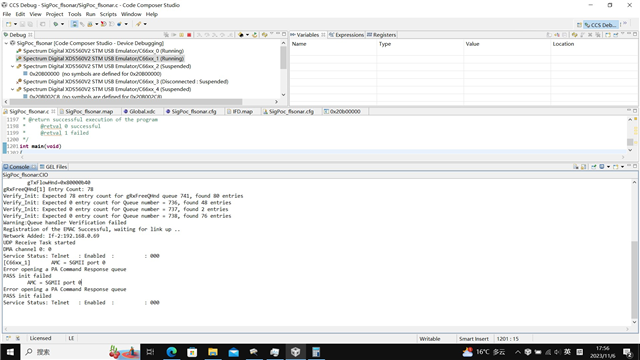Open the SigPoc_flsonar.map editor tab
This screenshot has height=360, width=640.
tap(87, 111)
